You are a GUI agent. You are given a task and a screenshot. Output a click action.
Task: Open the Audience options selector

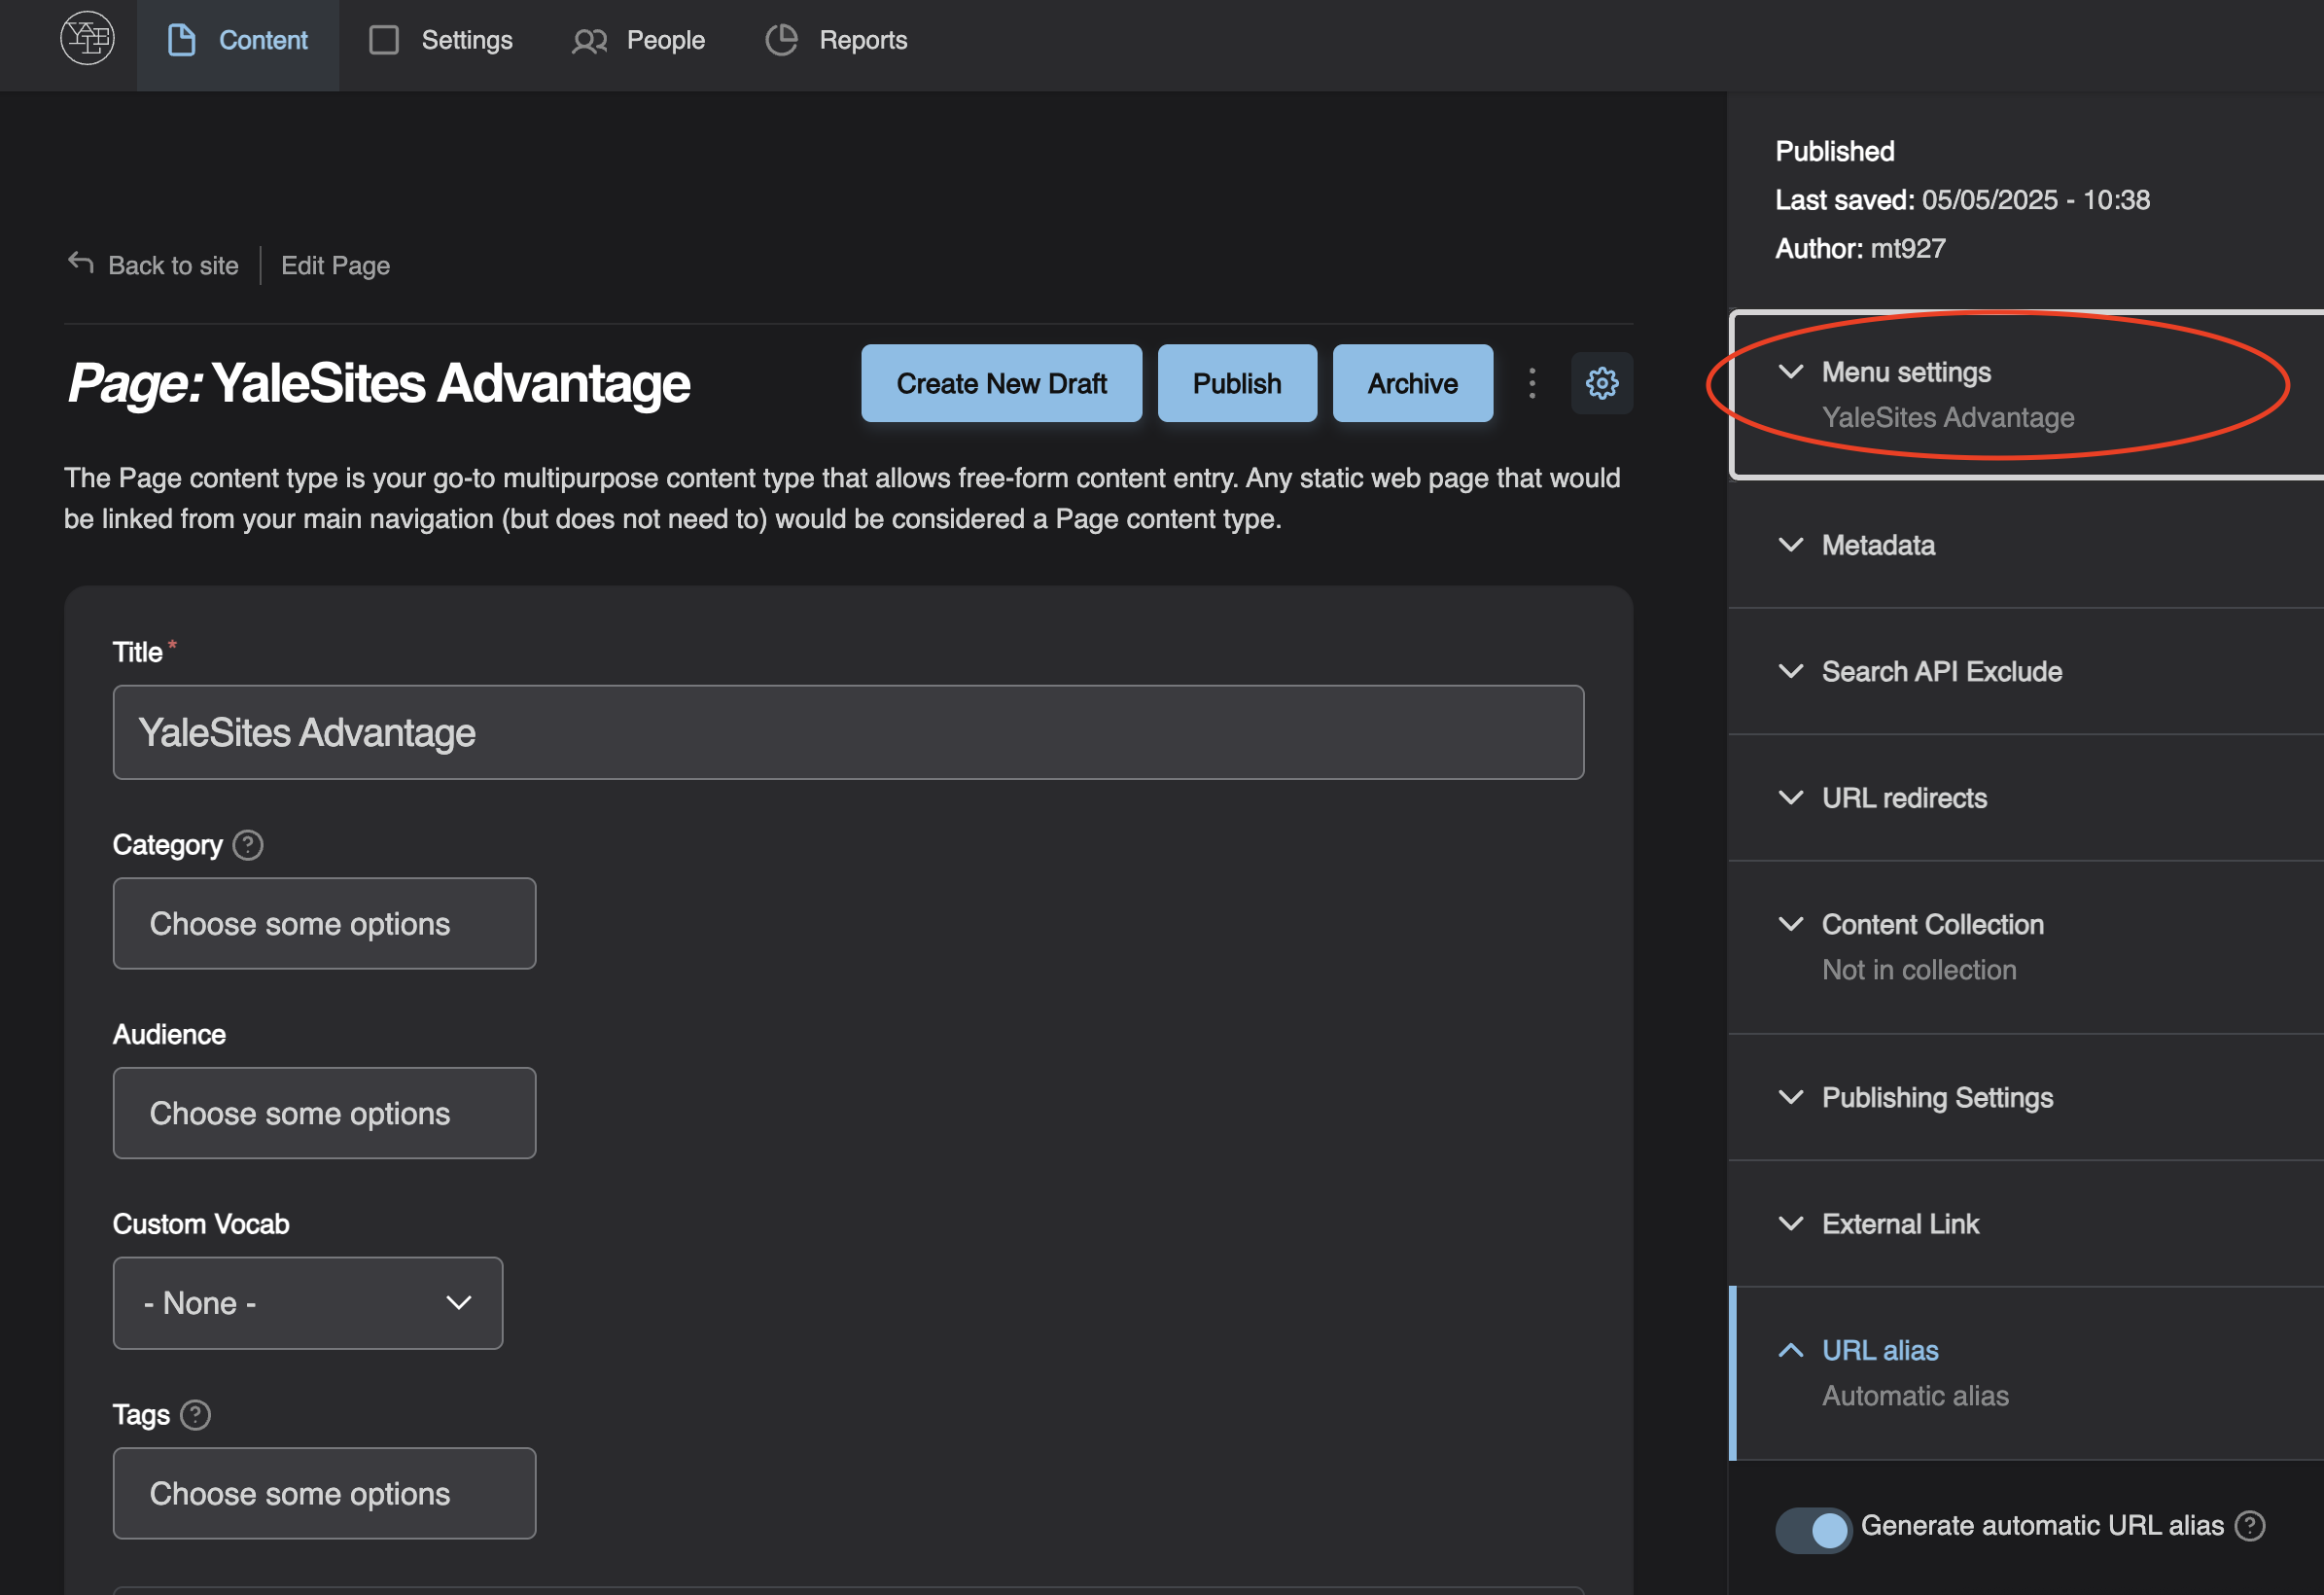[x=324, y=1113]
